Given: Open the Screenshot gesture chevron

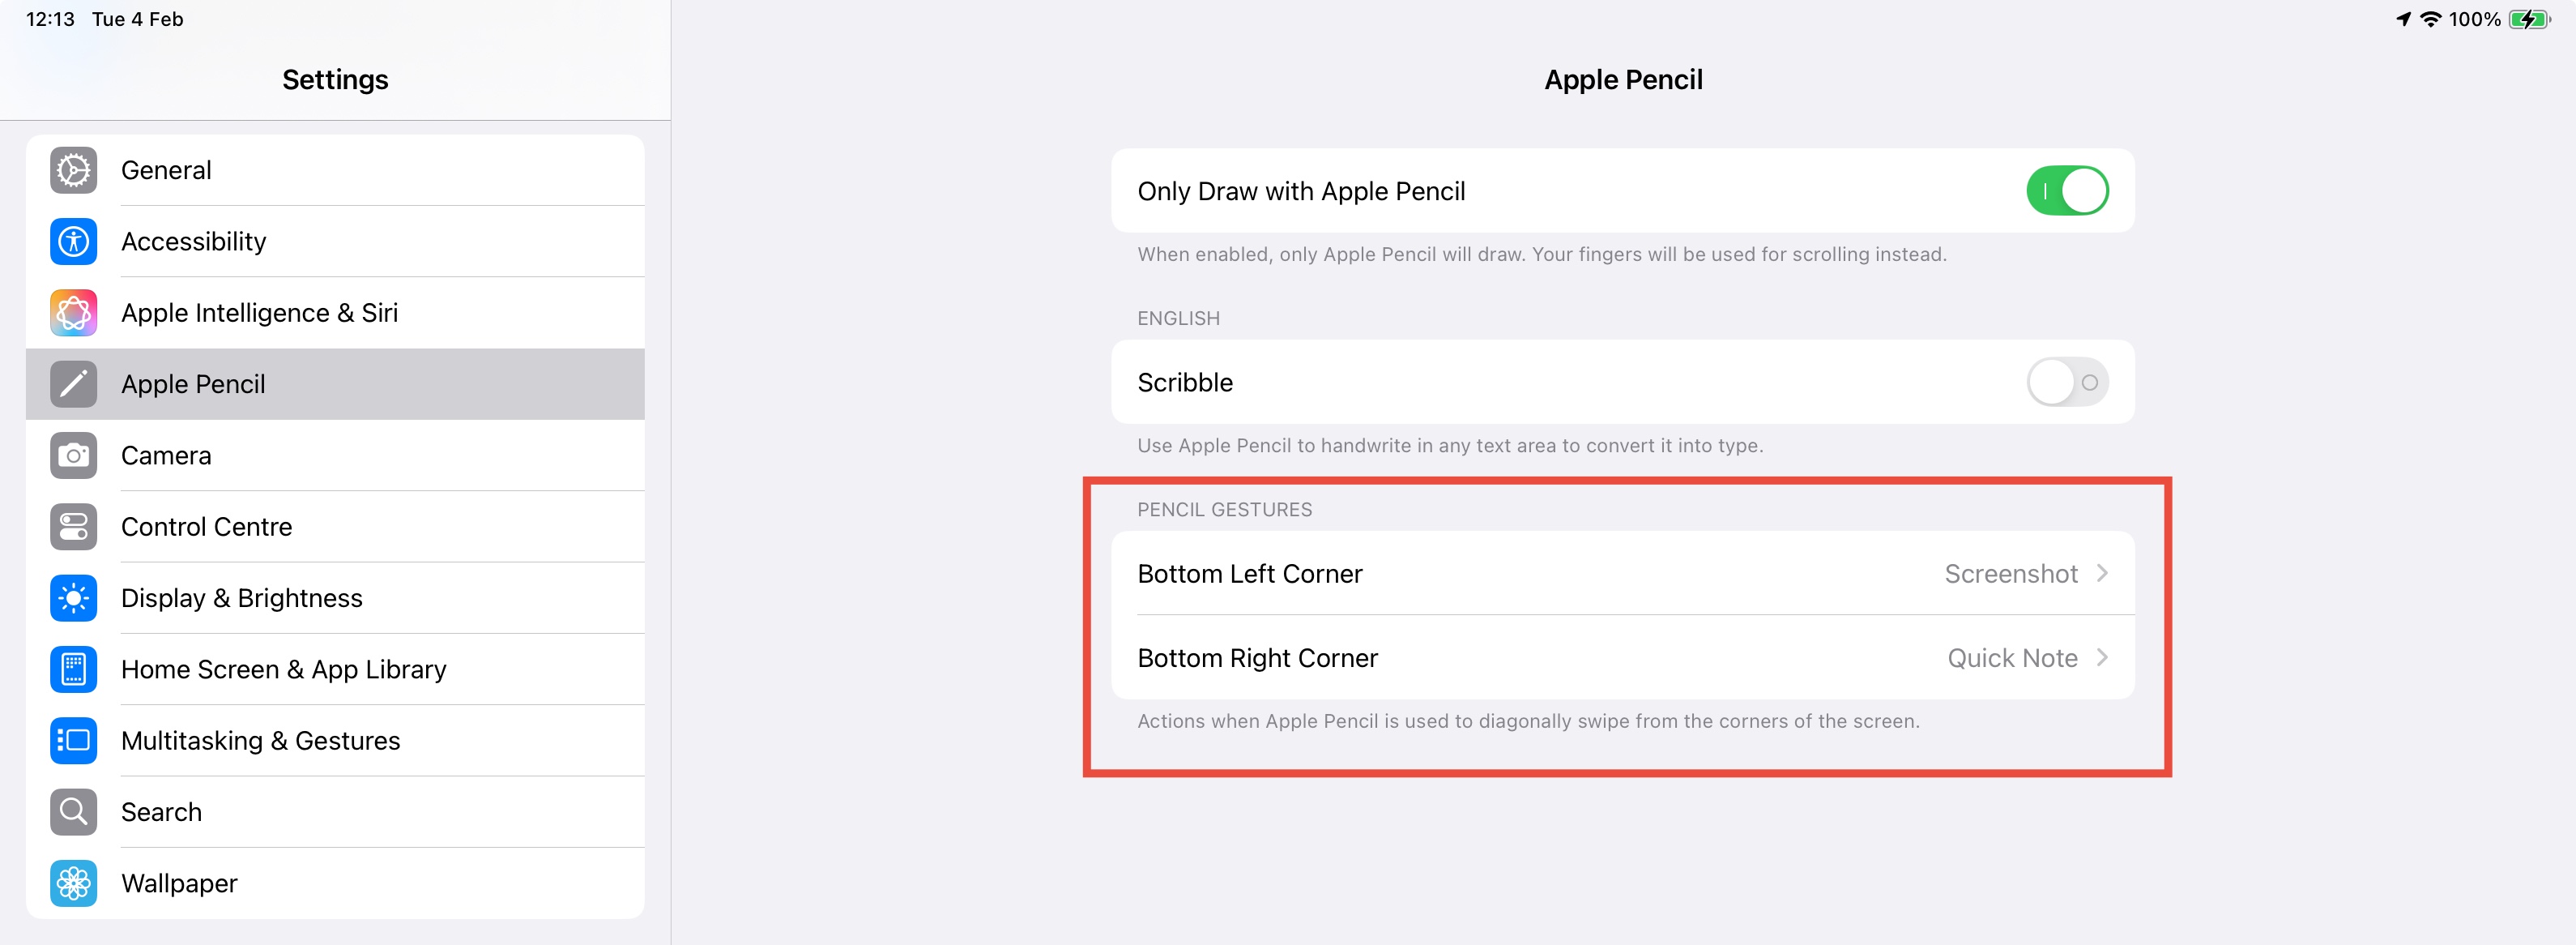Looking at the screenshot, I should pos(2102,573).
